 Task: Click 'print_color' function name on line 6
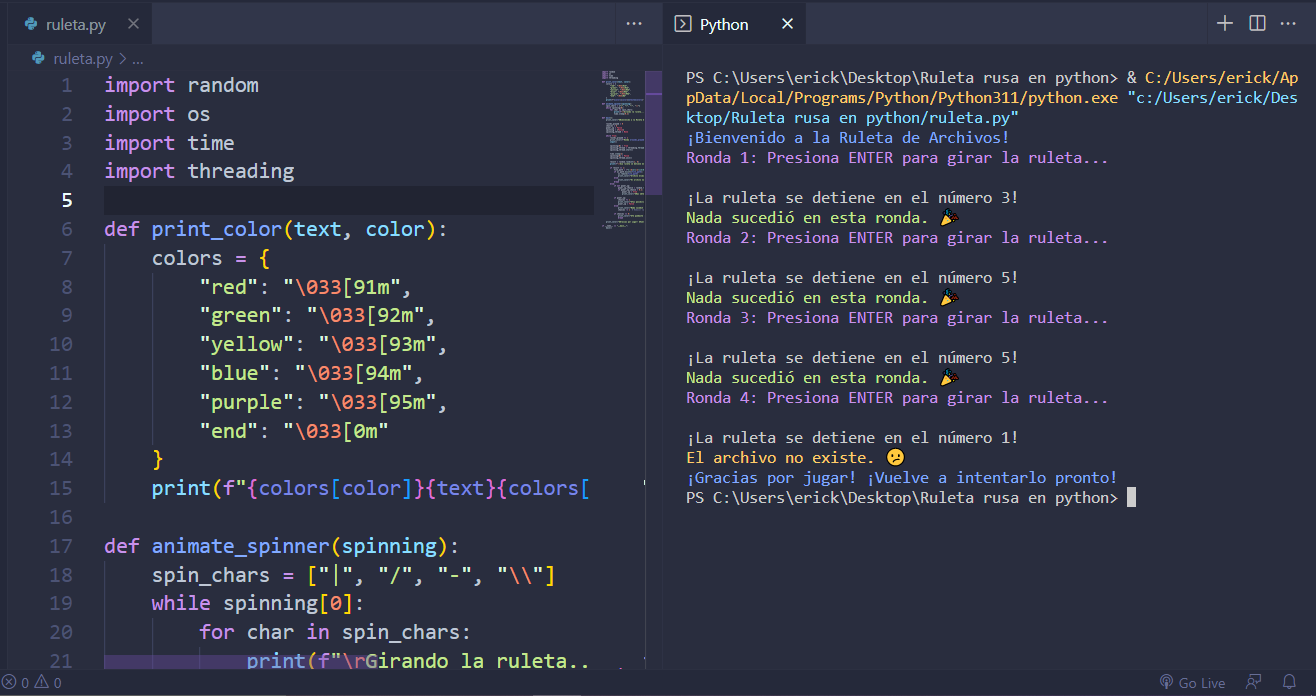tap(217, 229)
